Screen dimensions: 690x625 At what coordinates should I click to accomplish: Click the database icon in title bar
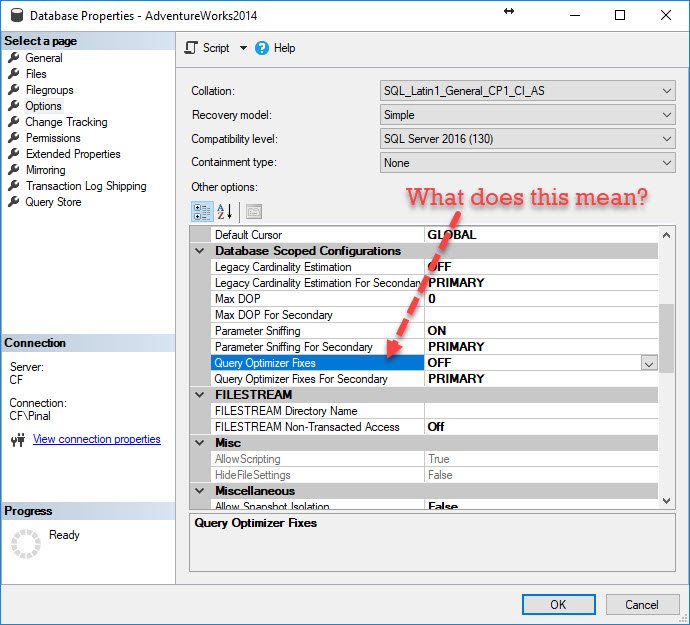17,15
